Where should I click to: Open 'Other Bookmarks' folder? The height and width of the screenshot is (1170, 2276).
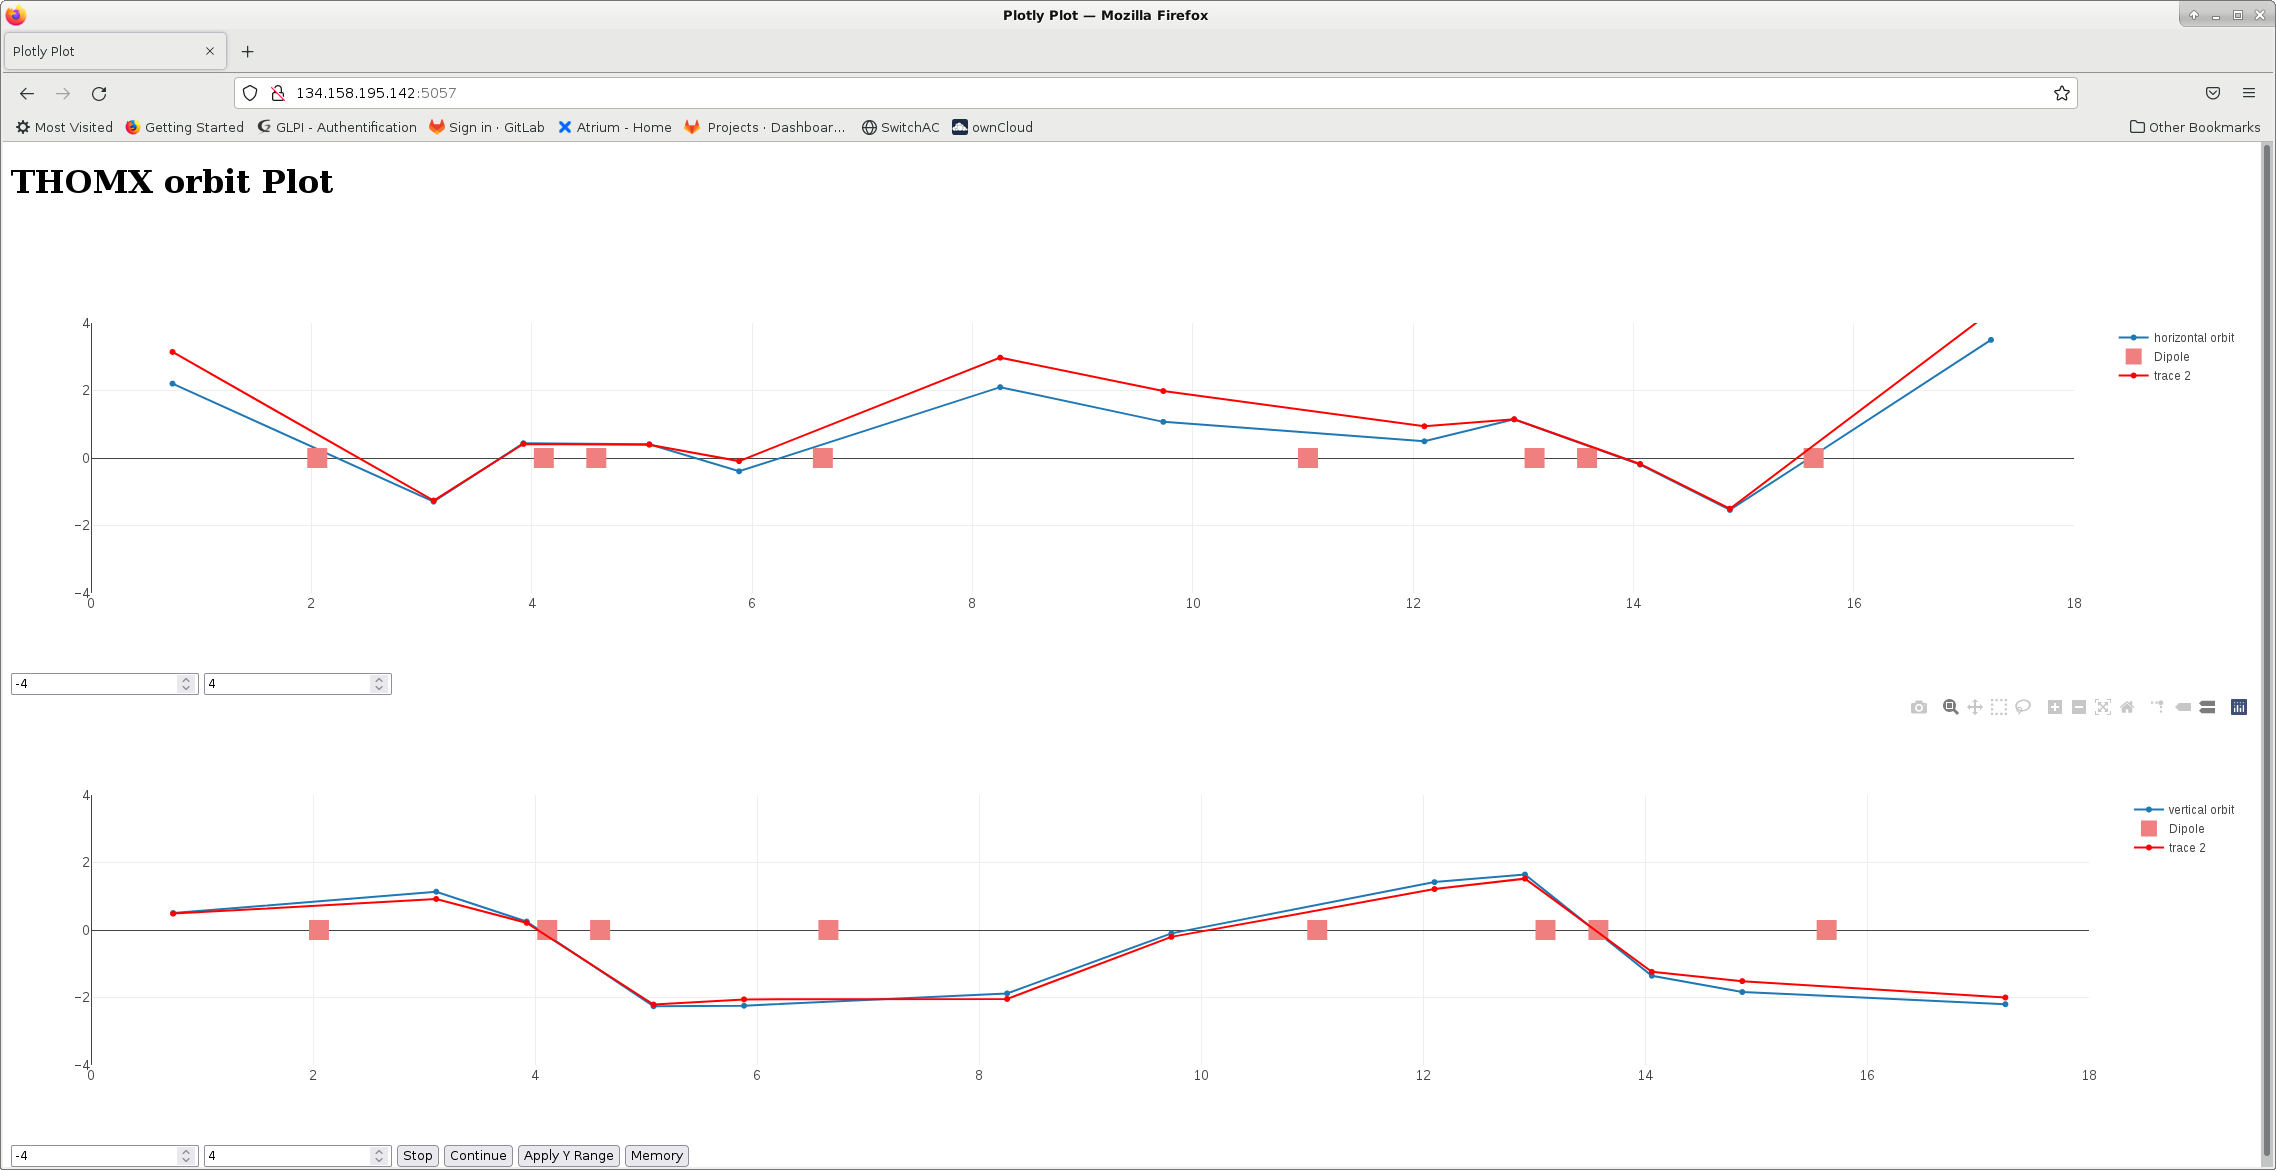click(x=2195, y=127)
